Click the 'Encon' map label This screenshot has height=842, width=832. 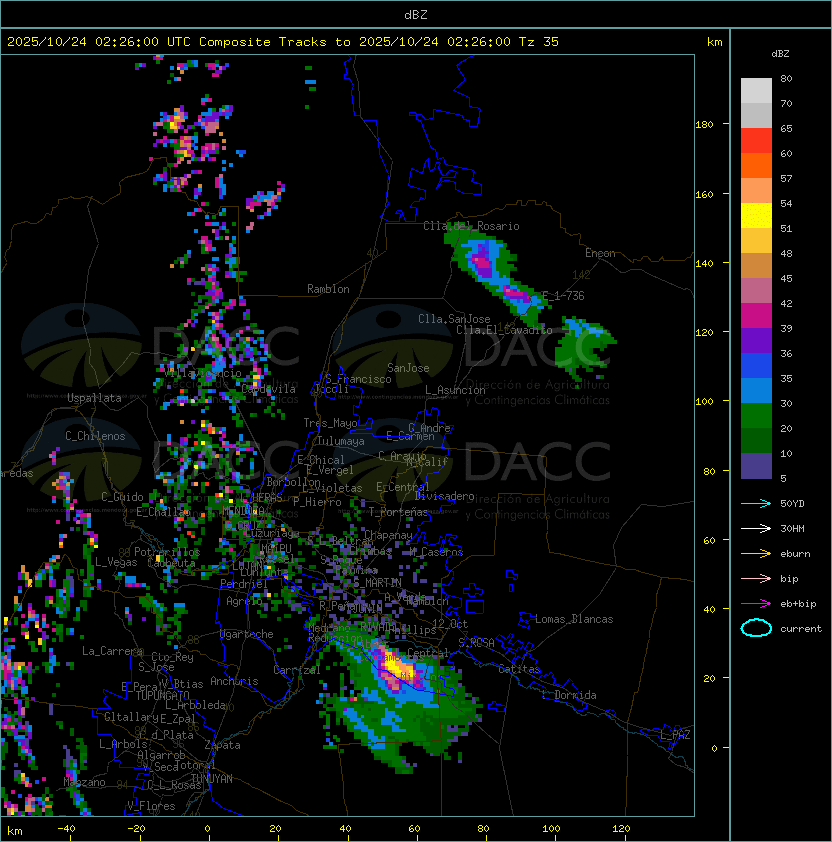coord(600,253)
